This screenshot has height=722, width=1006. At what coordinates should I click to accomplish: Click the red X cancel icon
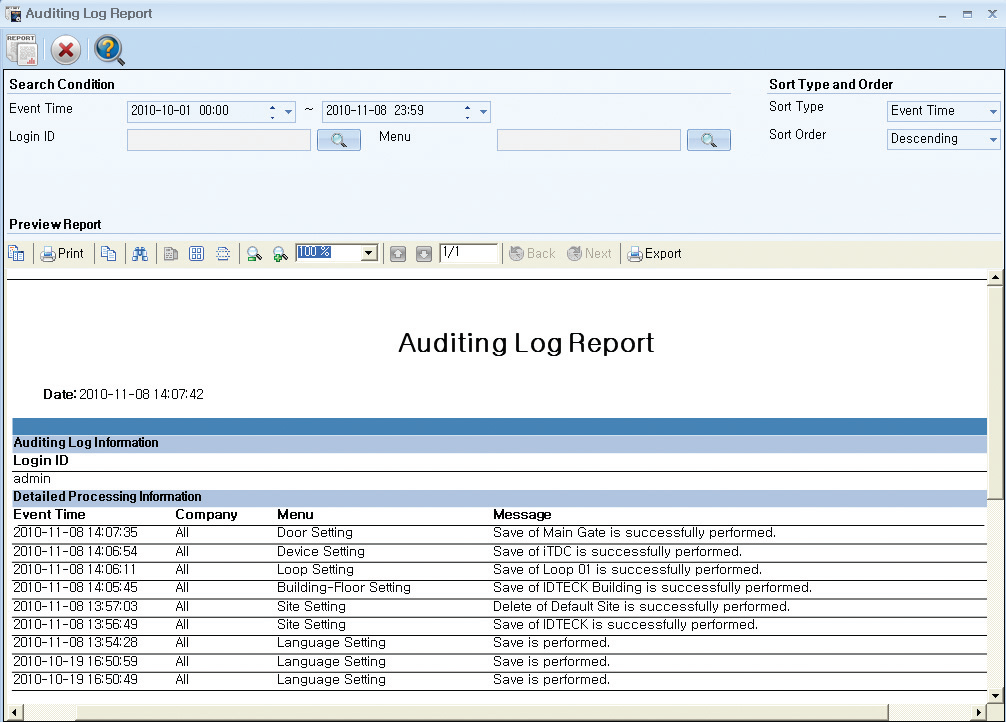coord(66,50)
